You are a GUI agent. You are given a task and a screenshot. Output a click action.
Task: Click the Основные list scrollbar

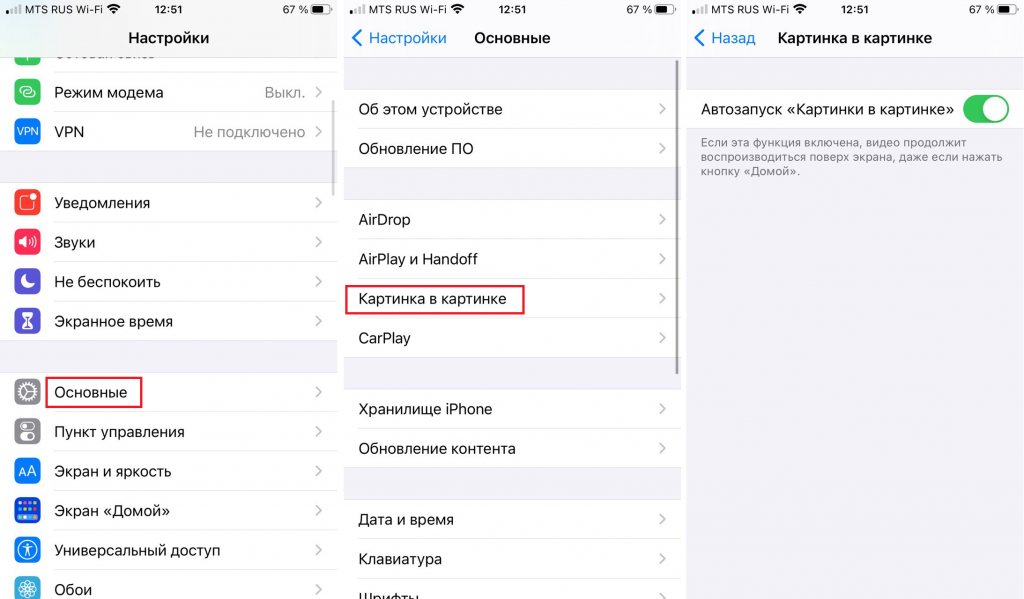(x=677, y=217)
